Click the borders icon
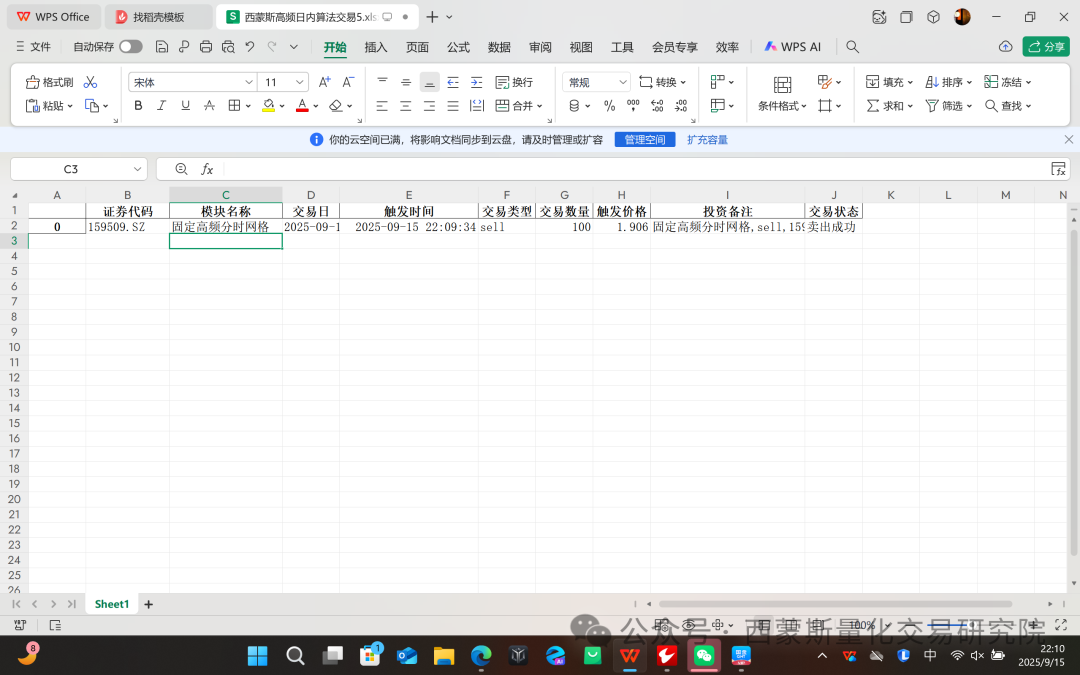This screenshot has height=675, width=1080. [234, 105]
